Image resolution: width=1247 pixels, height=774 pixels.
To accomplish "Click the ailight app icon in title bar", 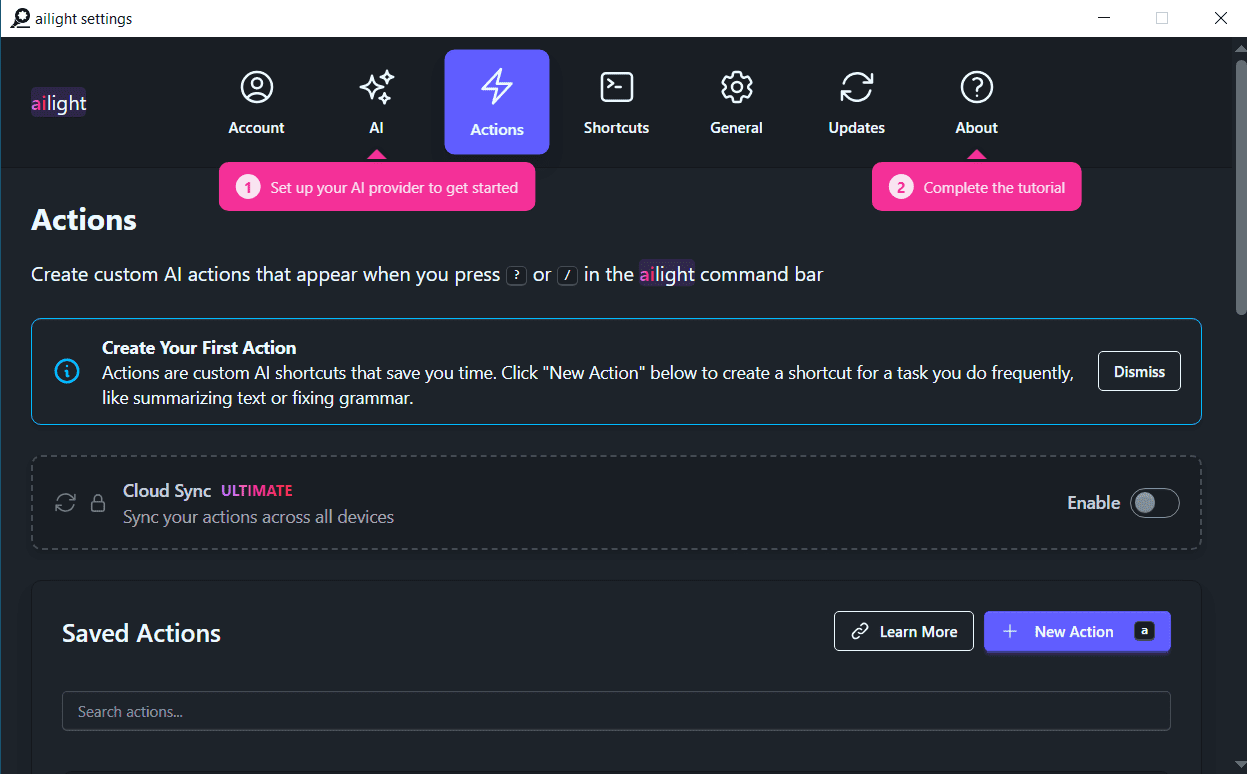I will pos(20,18).
